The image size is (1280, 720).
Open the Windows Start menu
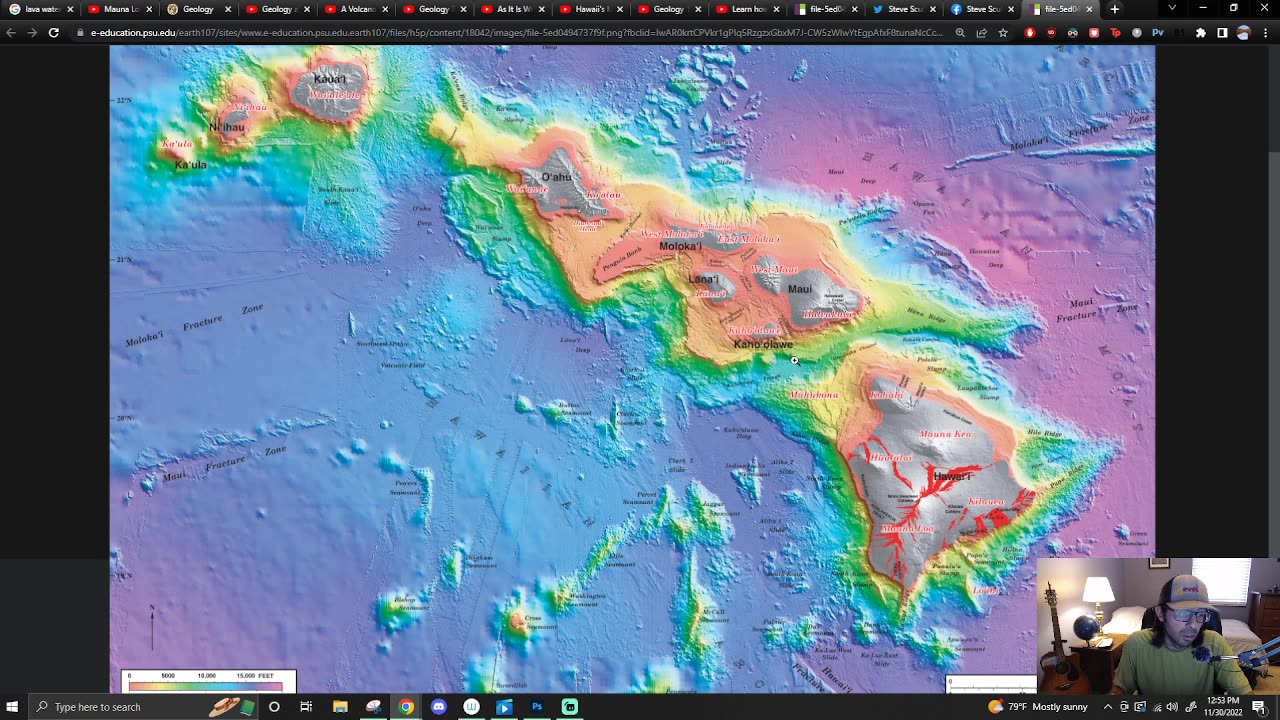[13, 707]
